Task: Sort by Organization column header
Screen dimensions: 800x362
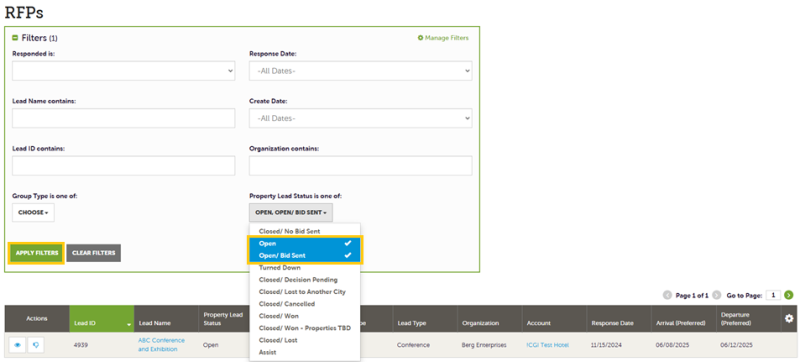Action: point(490,319)
